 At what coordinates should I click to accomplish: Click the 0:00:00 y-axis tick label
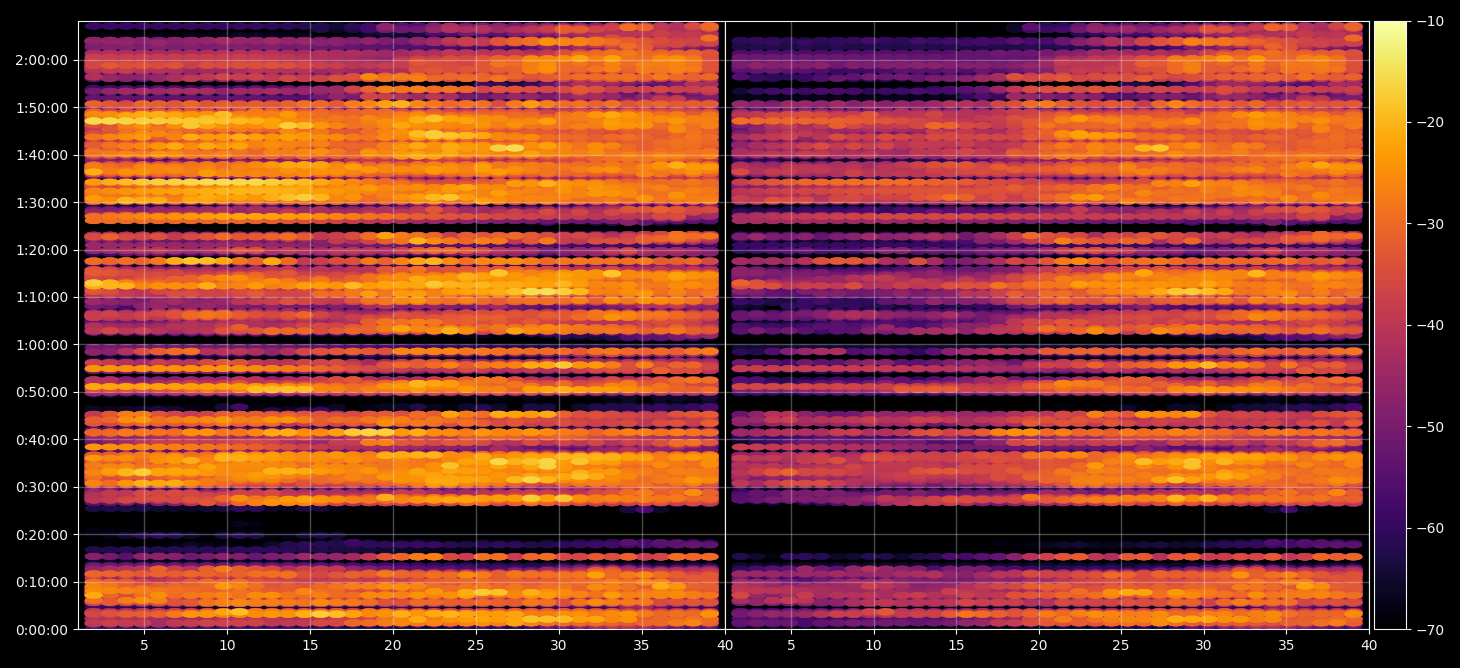pos(41,630)
